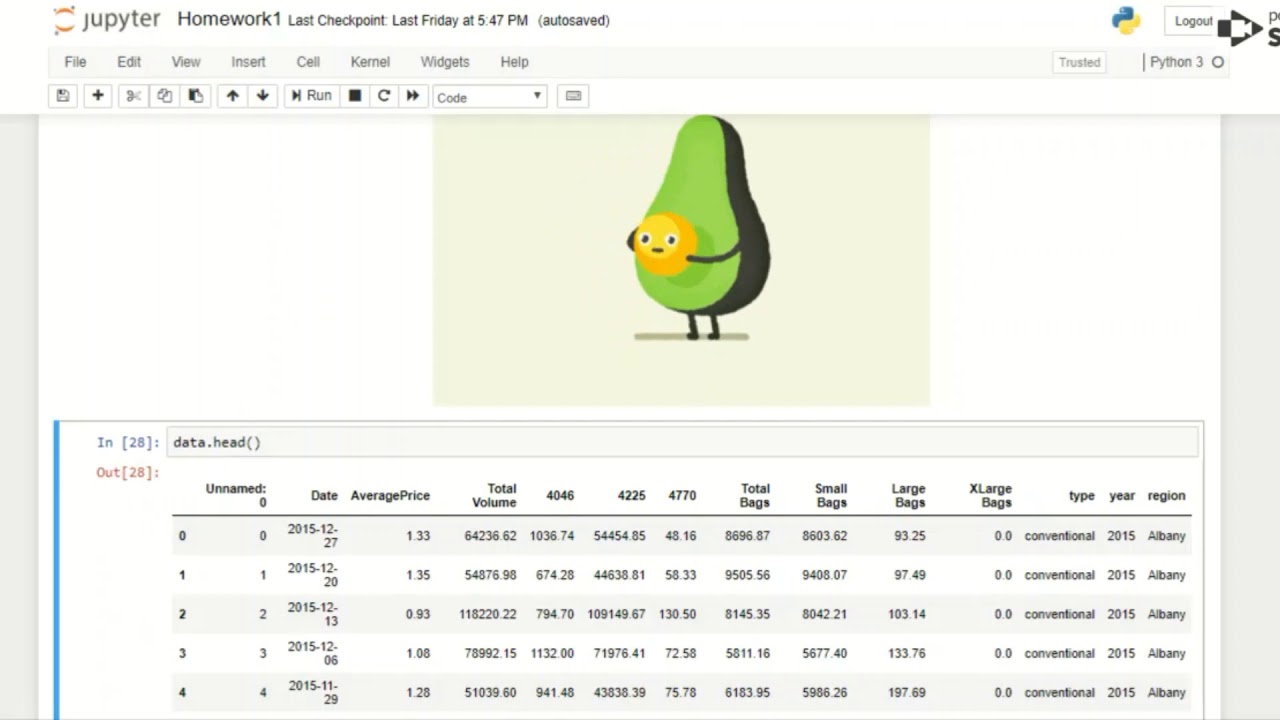1280x720 pixels.
Task: Open the Widgets menu
Action: click(x=445, y=62)
